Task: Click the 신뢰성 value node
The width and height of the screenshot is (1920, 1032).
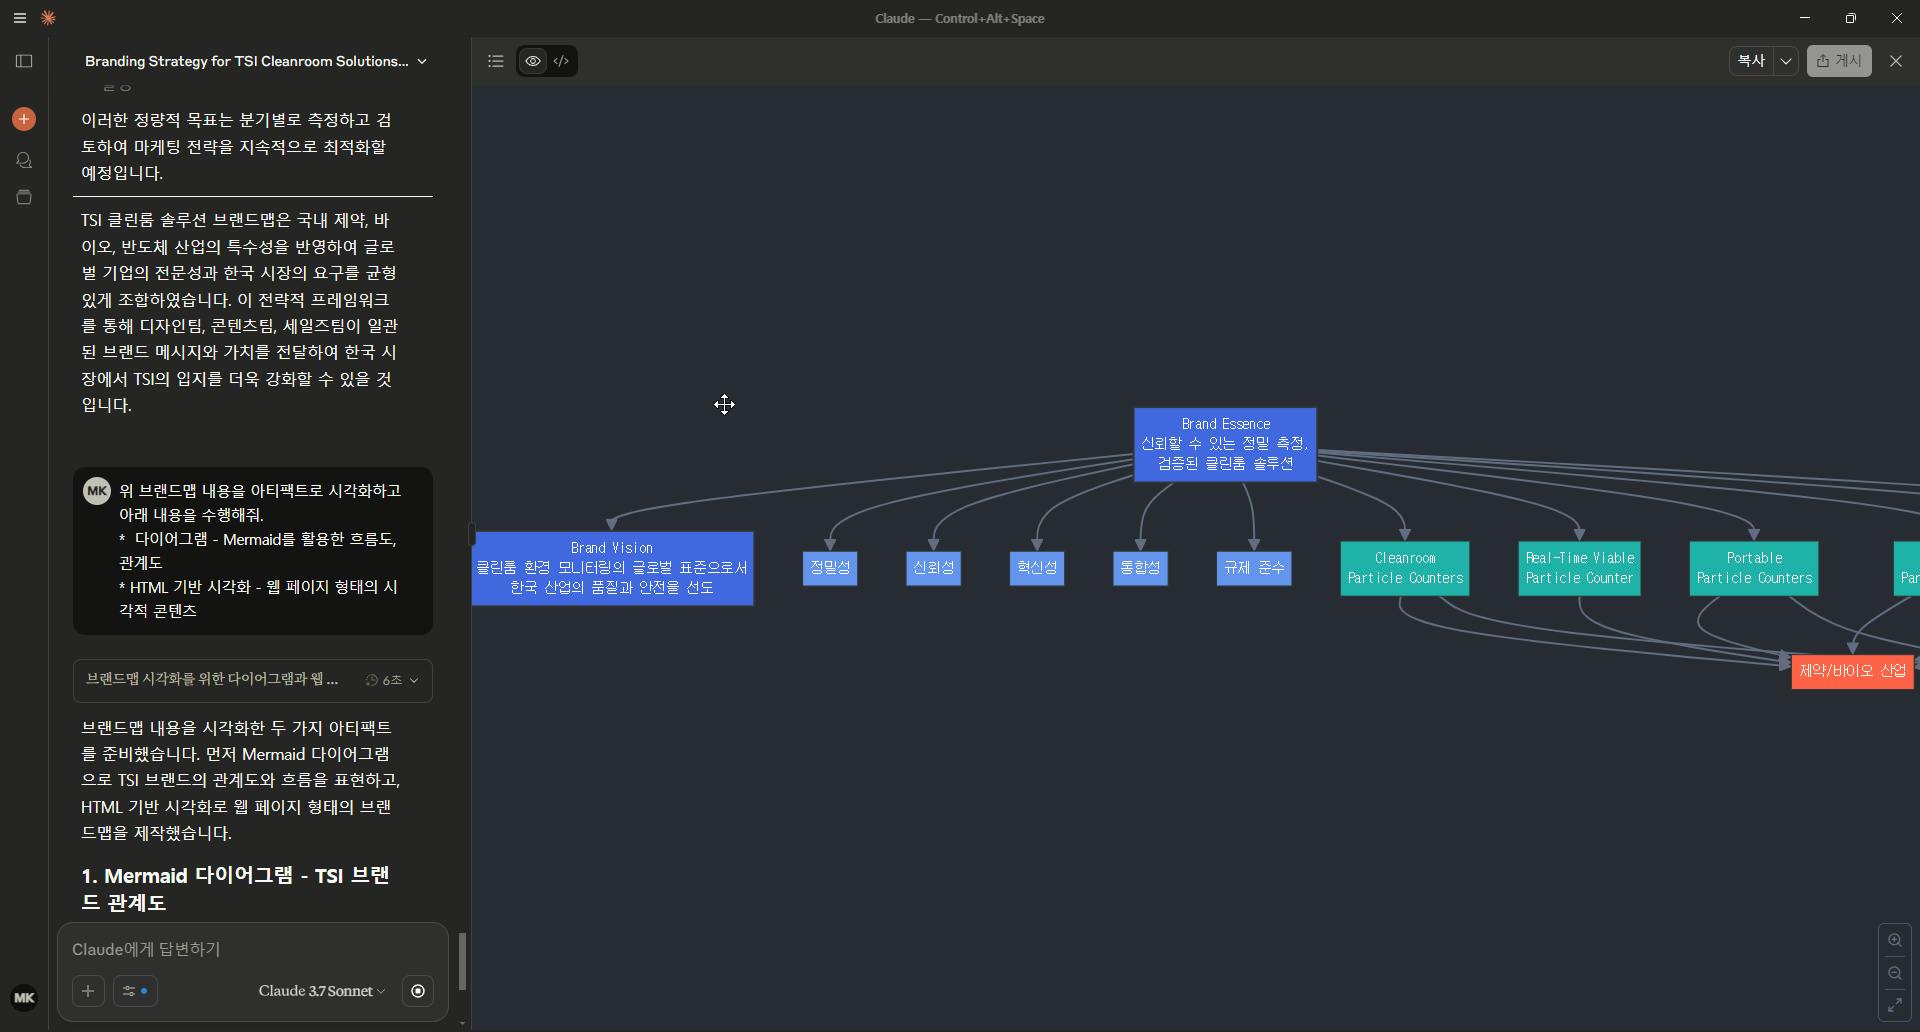Action: [x=933, y=568]
